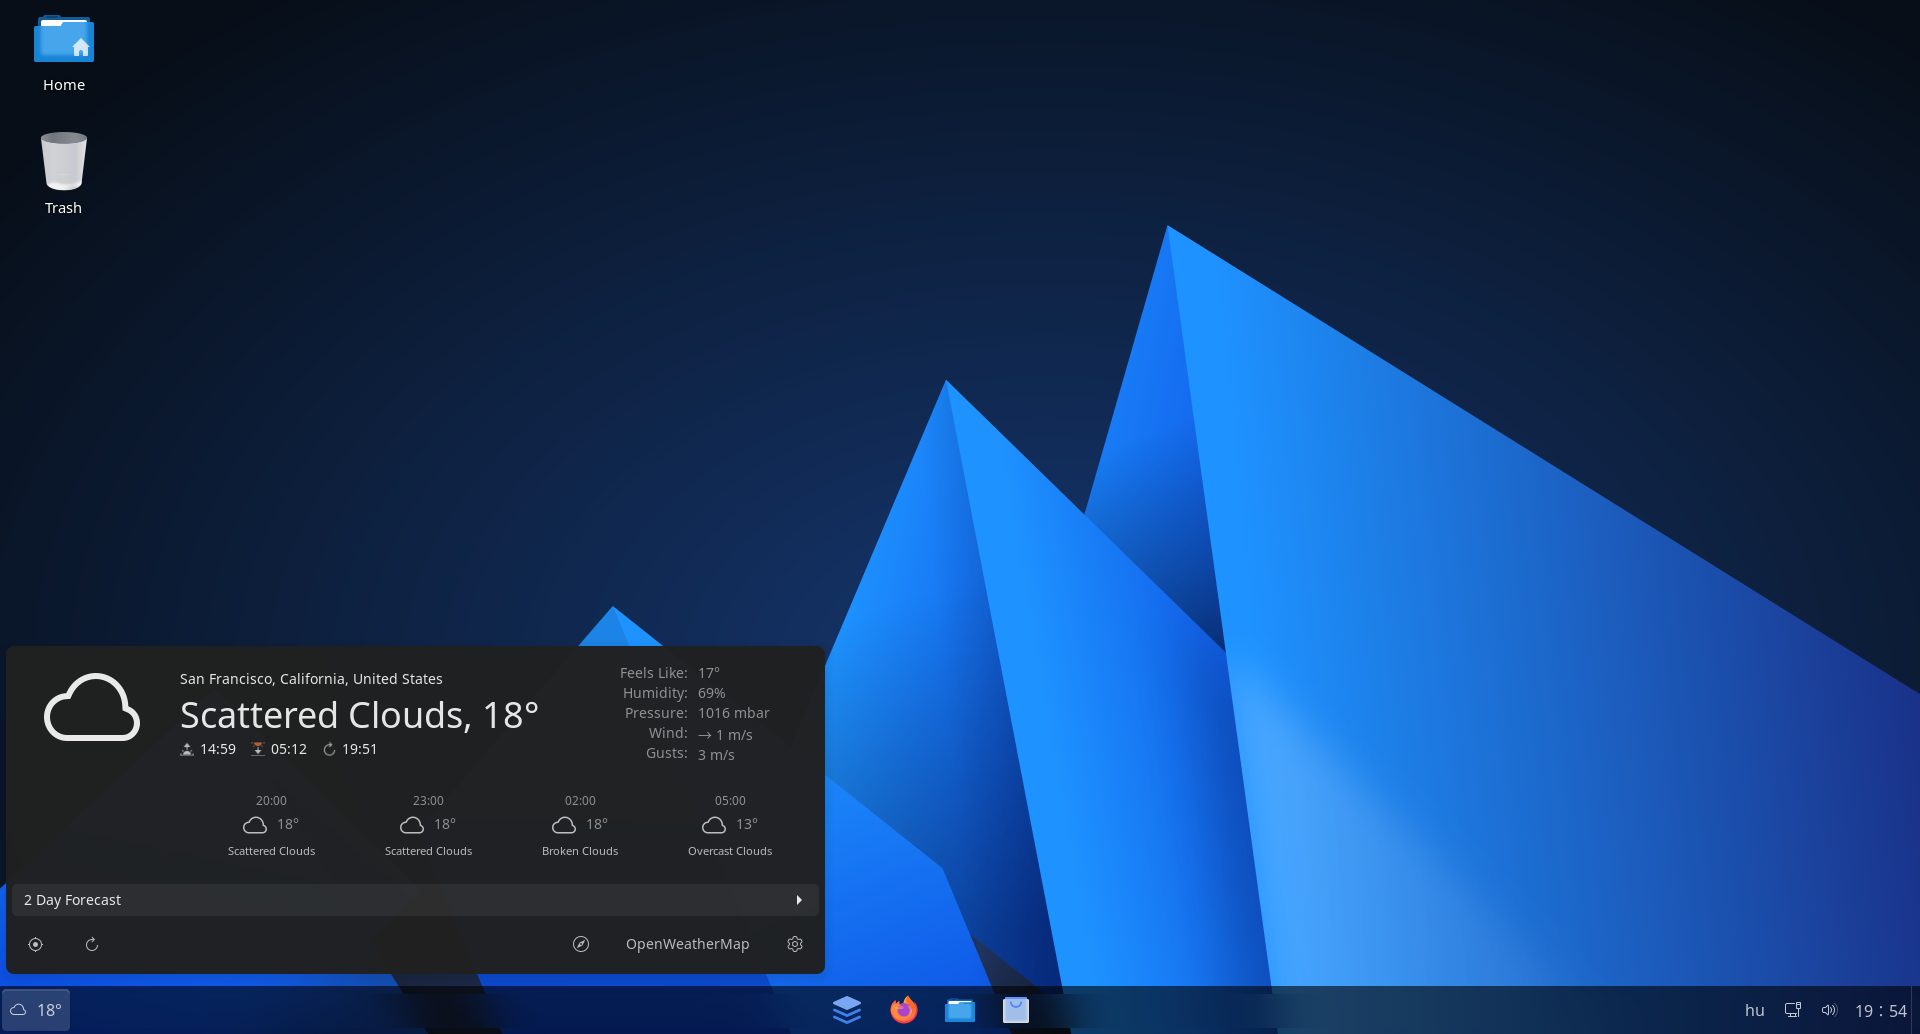The width and height of the screenshot is (1920, 1034).
Task: Open the clock showing 19:54
Action: [1881, 1011]
